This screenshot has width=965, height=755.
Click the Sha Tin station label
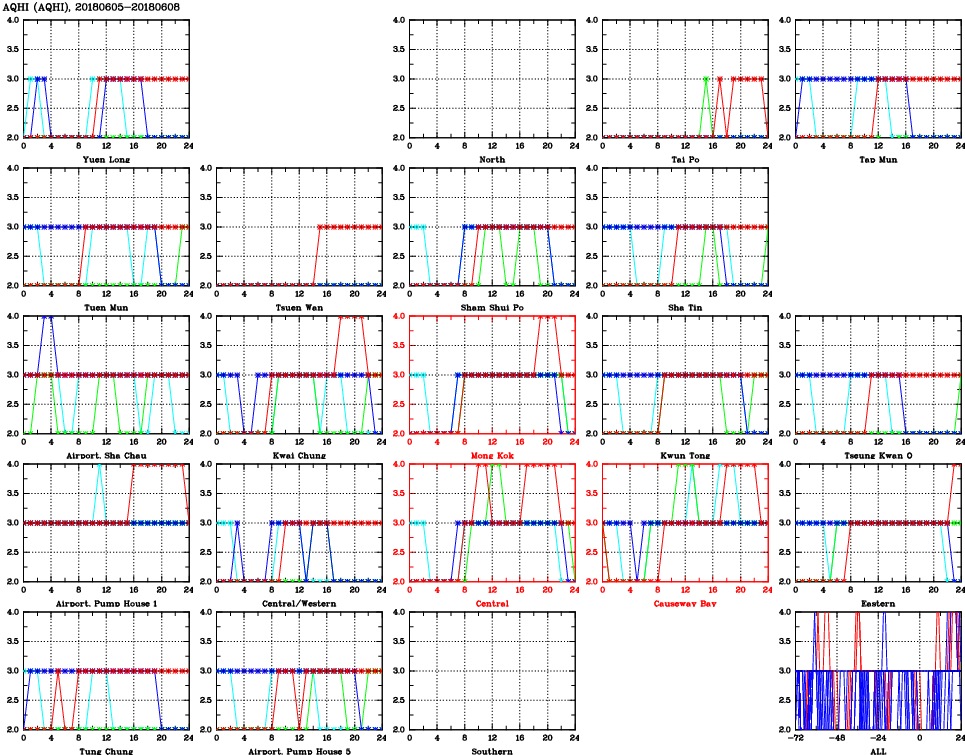(x=685, y=307)
